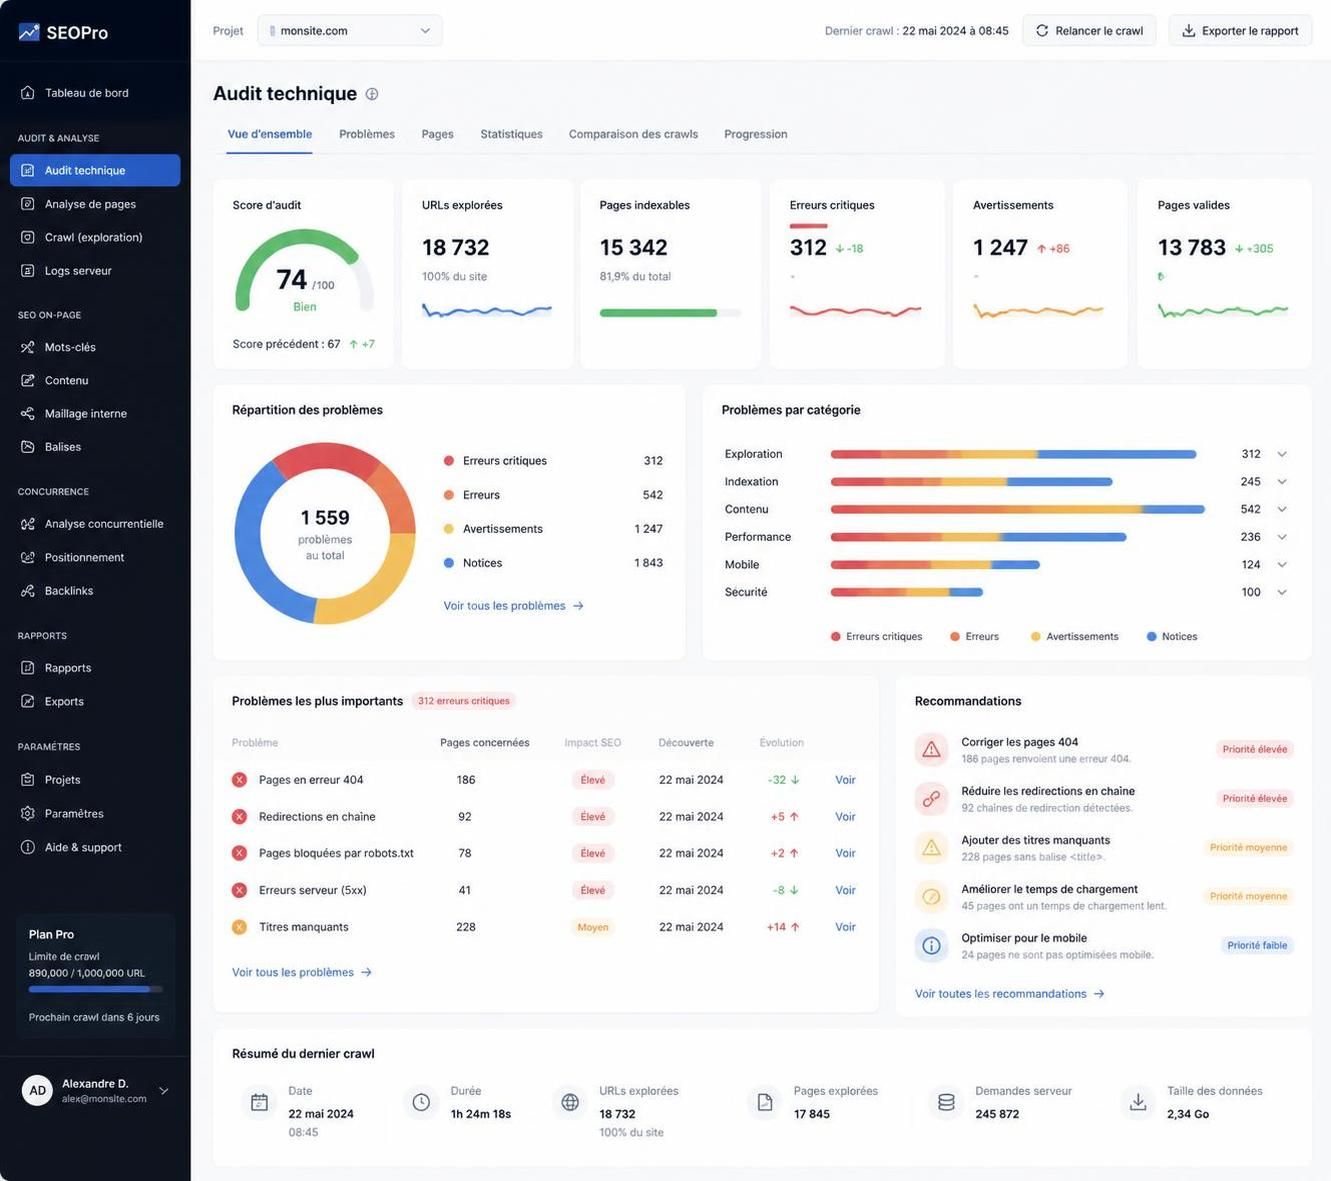Click Voir for Erreurs serveur (5xx)
The height and width of the screenshot is (1181, 1331).
point(845,890)
